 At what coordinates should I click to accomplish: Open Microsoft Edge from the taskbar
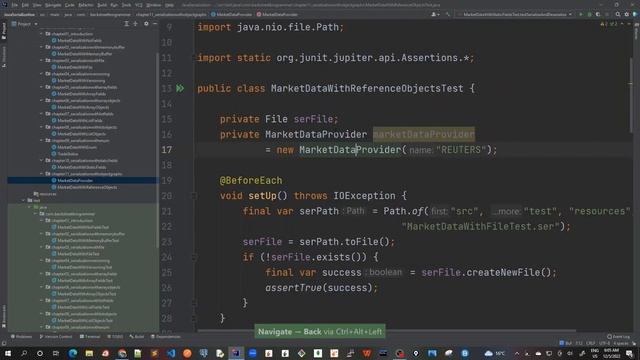tap(73, 353)
